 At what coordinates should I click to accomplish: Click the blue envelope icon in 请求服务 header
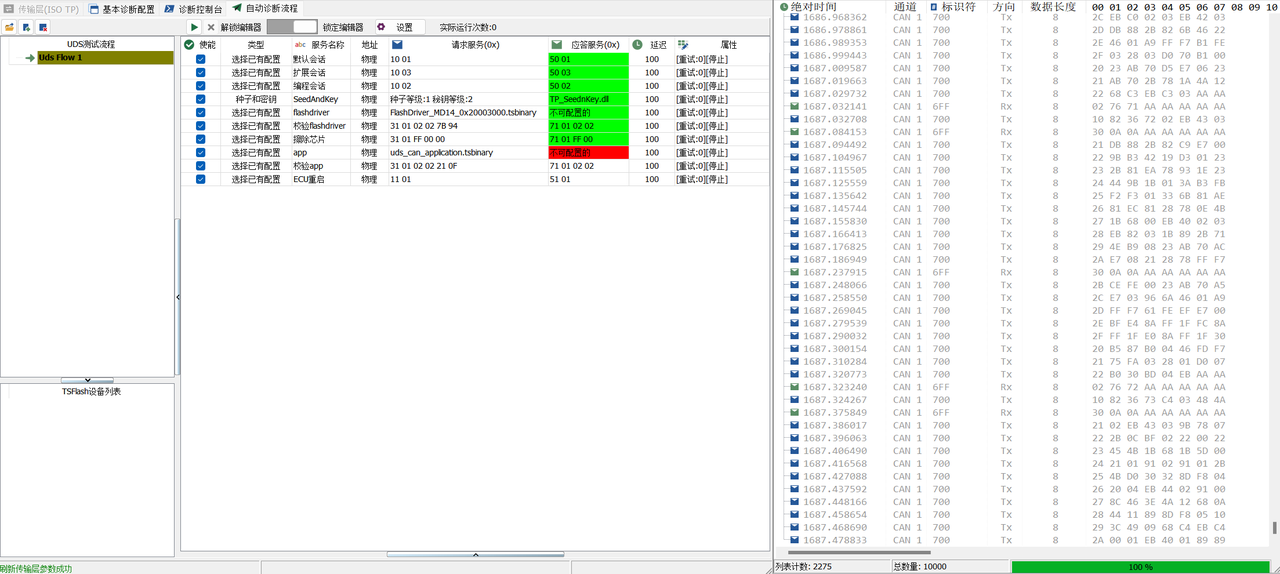(x=397, y=45)
